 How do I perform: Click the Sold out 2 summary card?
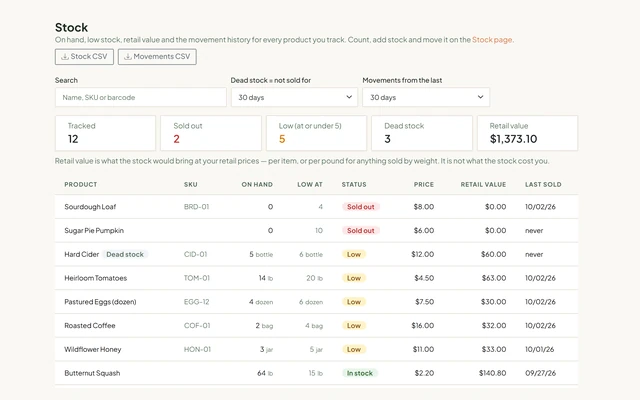(x=211, y=133)
